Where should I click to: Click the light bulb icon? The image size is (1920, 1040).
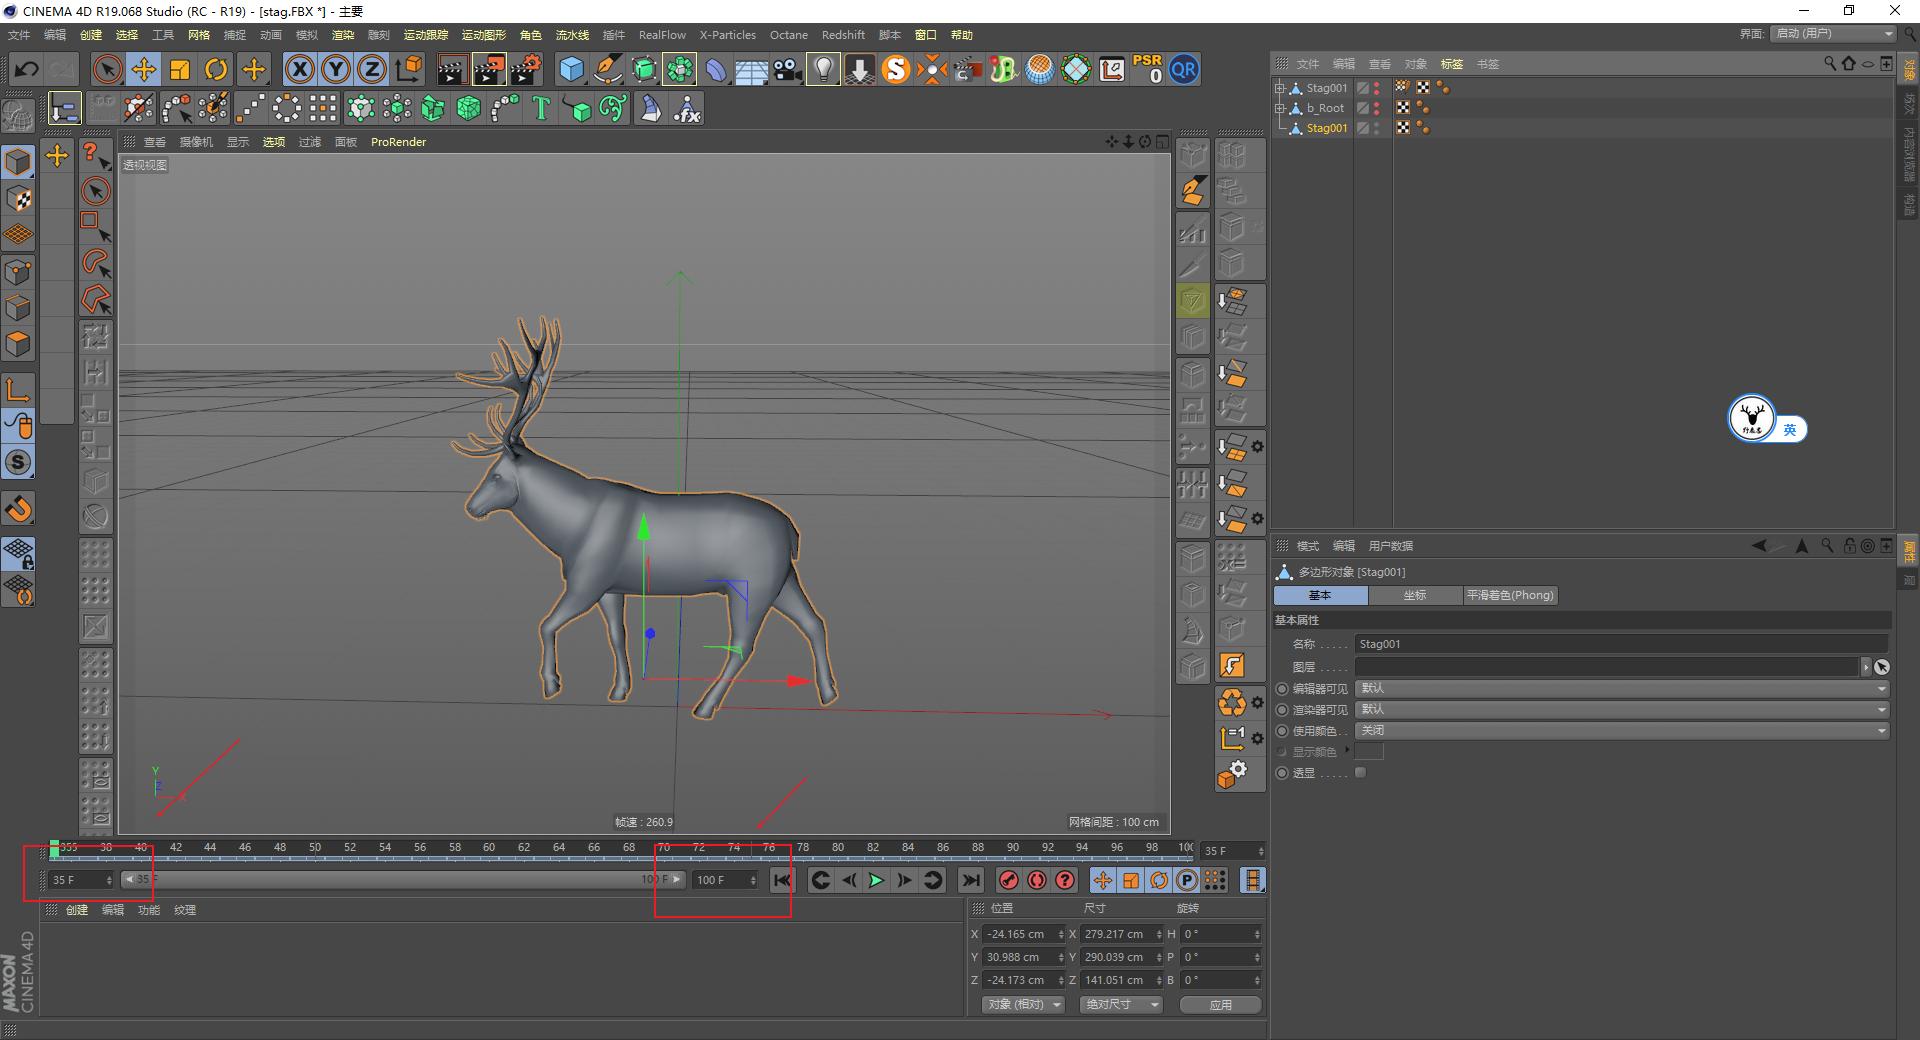coord(823,69)
